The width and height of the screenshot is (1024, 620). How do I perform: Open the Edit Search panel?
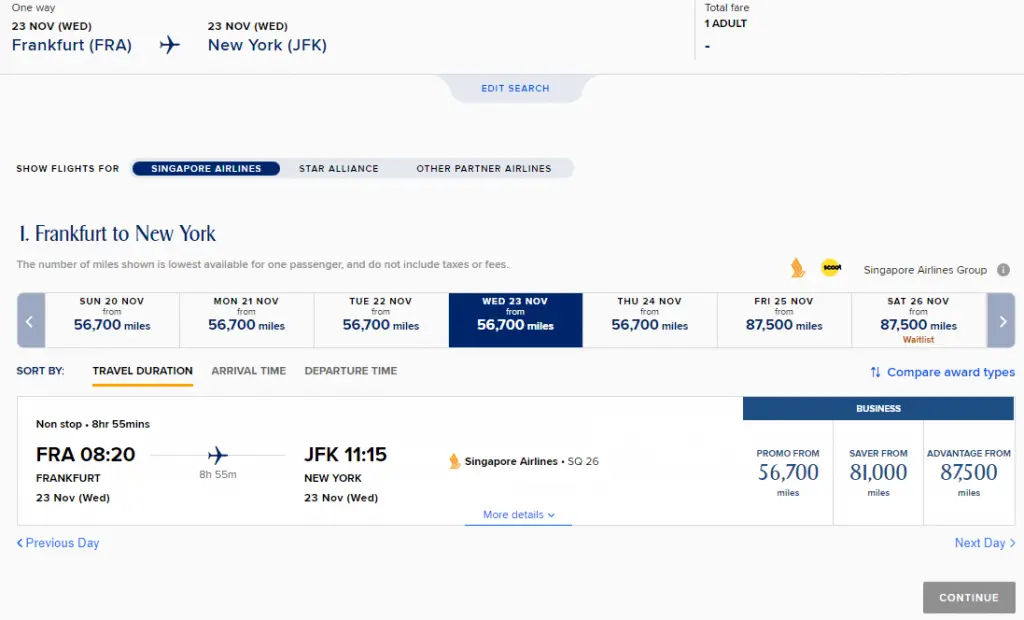pos(515,88)
